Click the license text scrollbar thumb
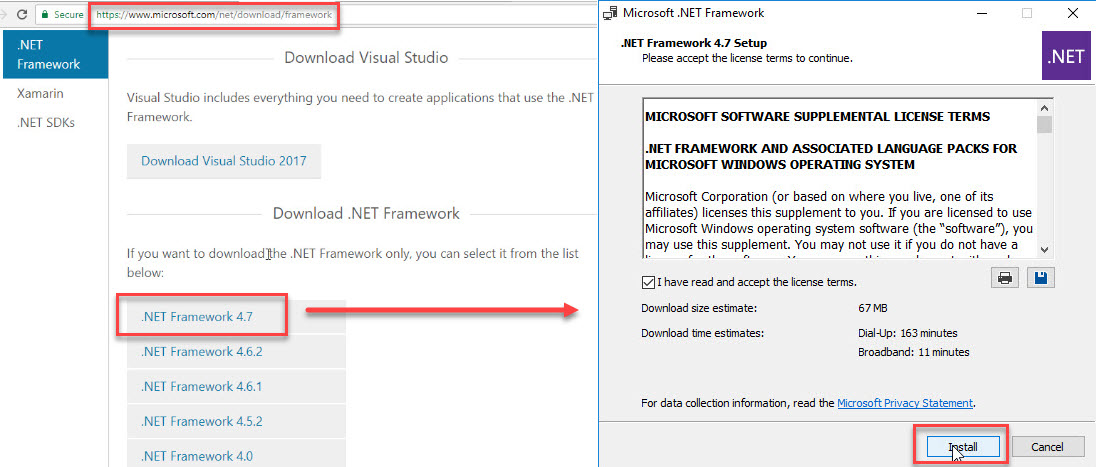This screenshot has width=1096, height=467. click(1044, 125)
